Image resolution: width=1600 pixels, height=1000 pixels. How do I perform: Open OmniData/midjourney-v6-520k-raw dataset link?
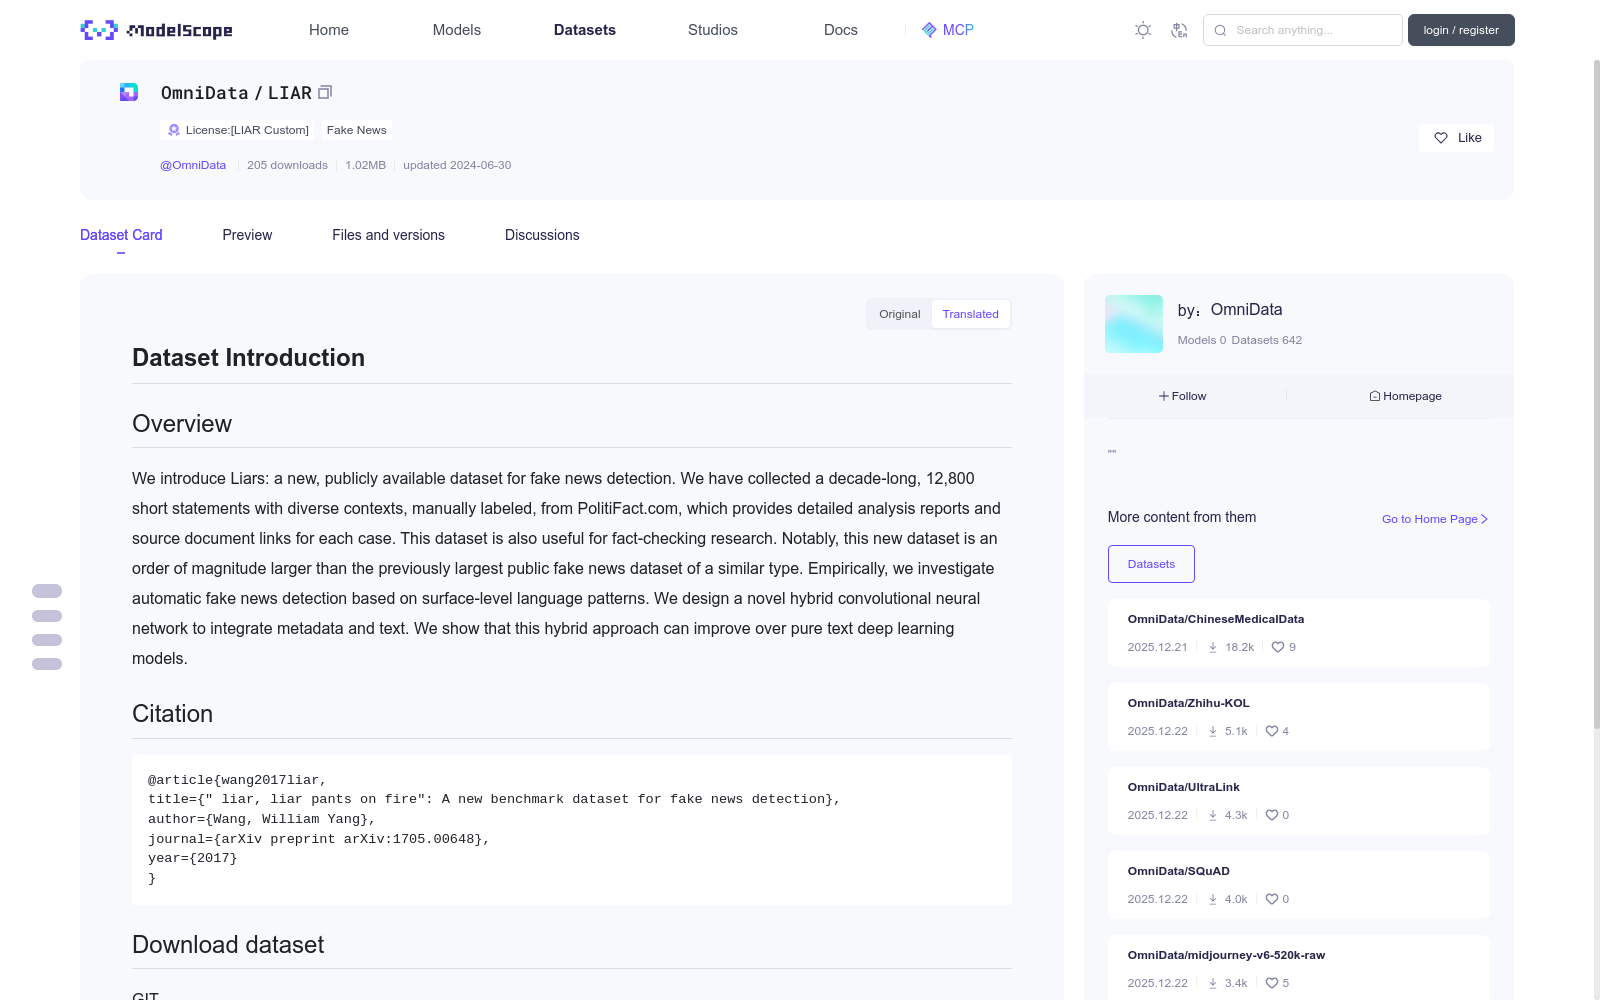1227,955
